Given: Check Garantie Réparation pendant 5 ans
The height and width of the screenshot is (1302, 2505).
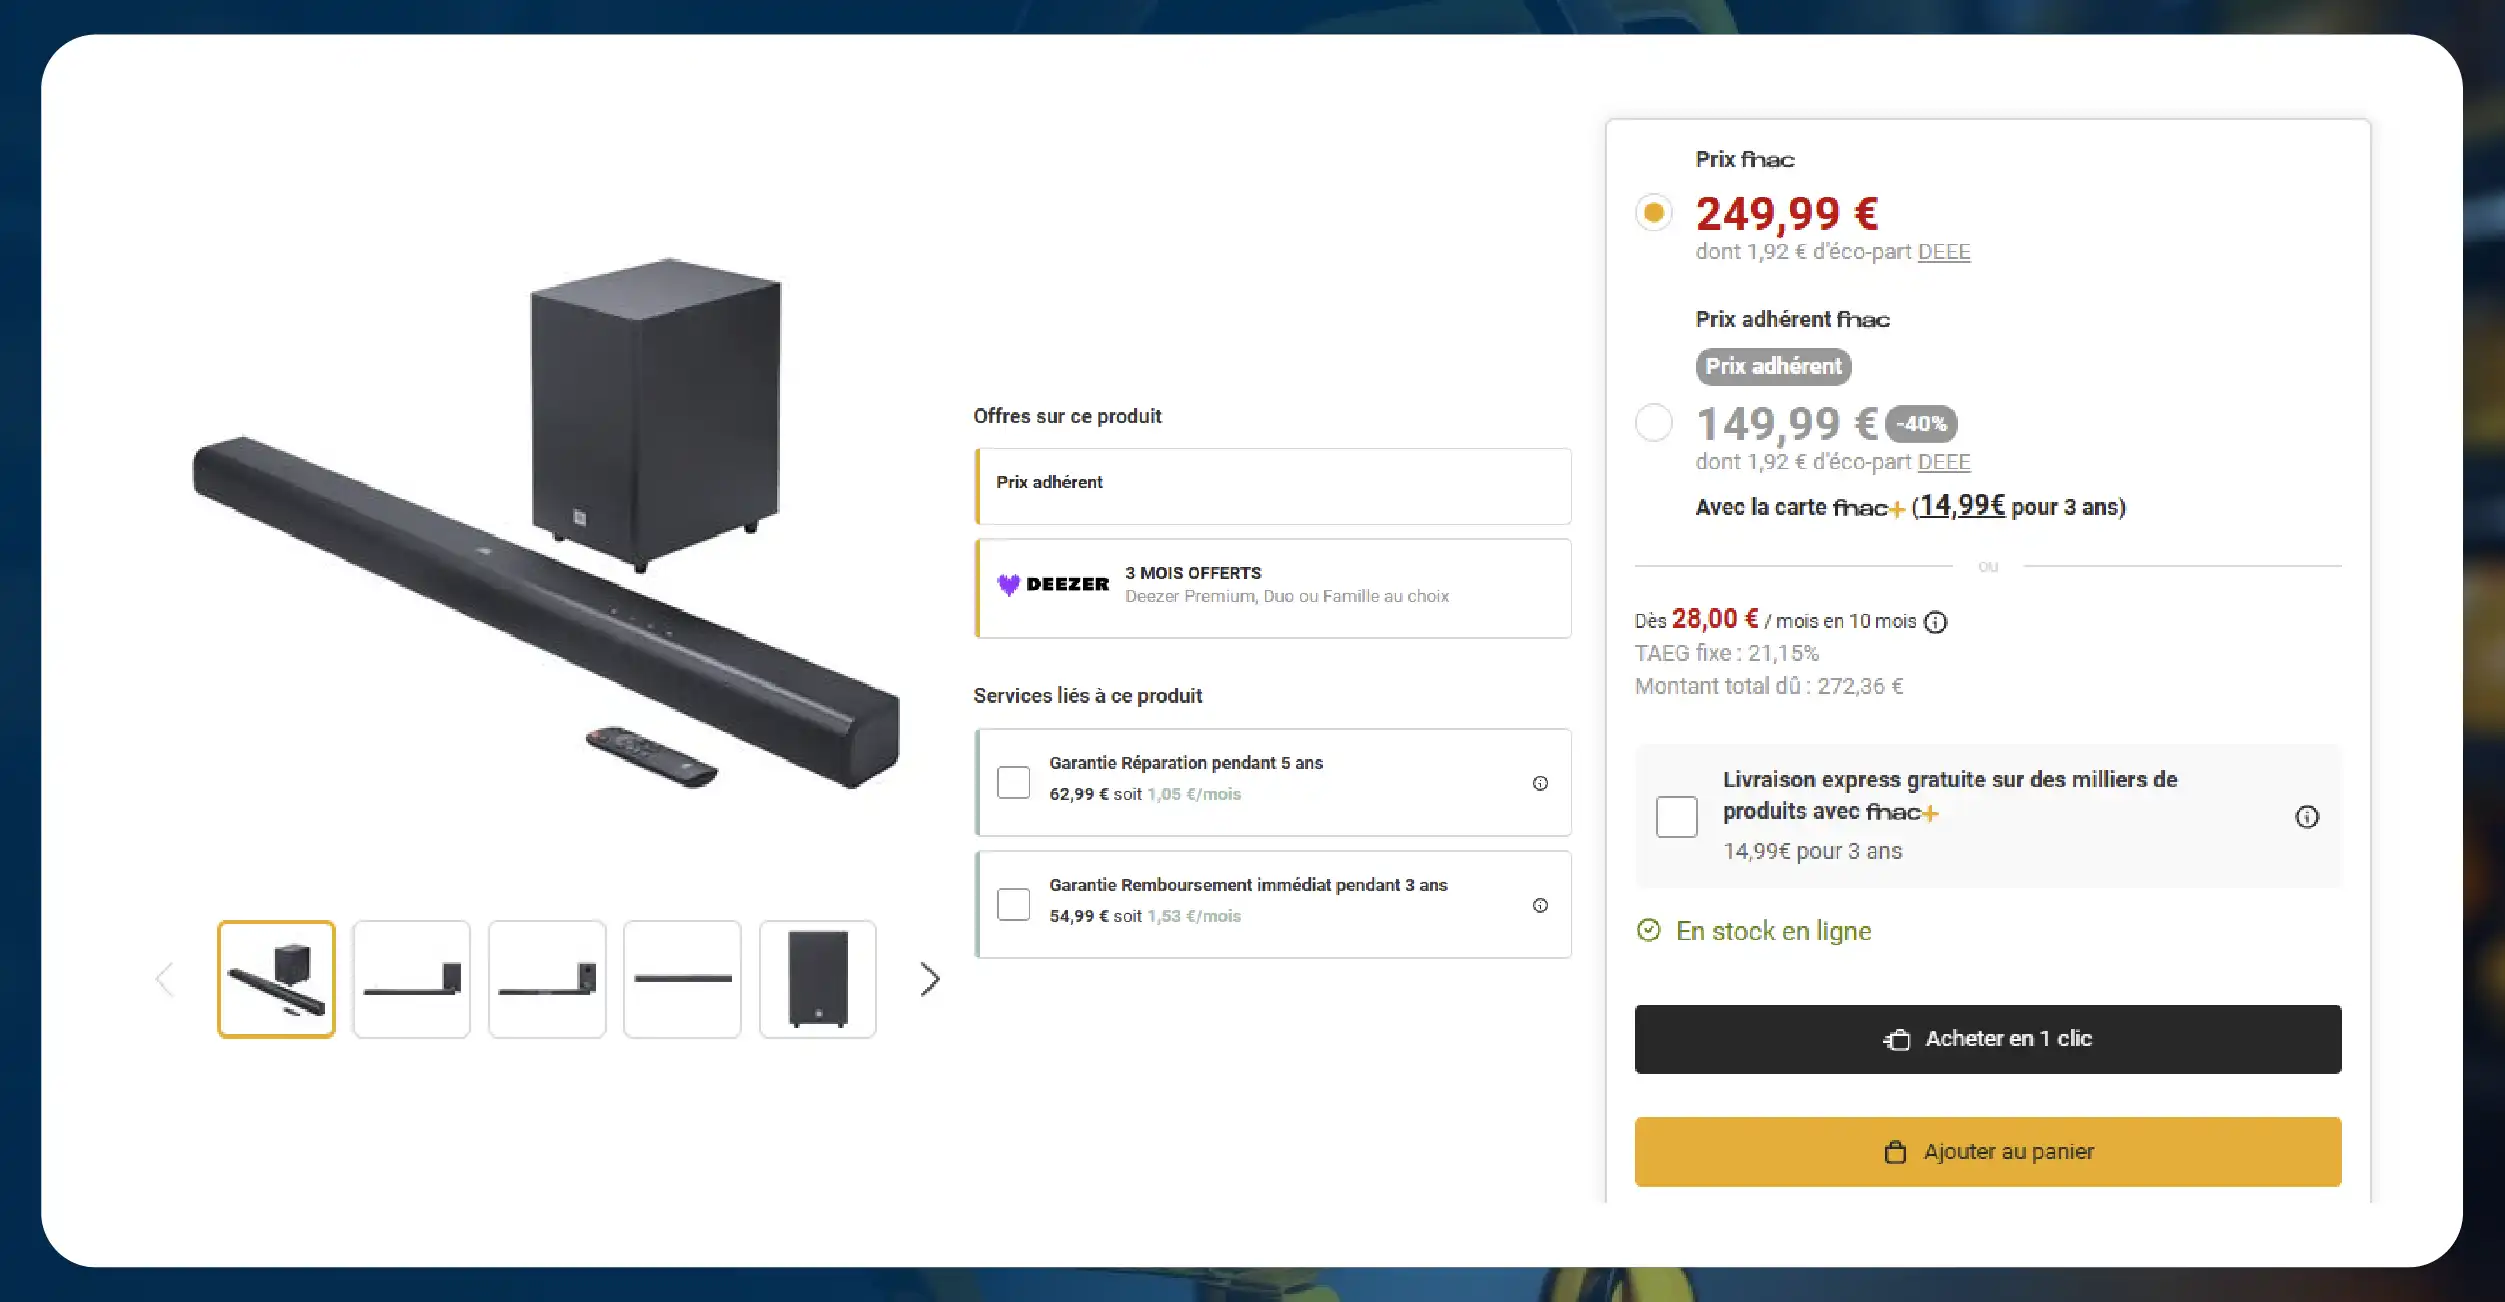Looking at the screenshot, I should (1013, 783).
